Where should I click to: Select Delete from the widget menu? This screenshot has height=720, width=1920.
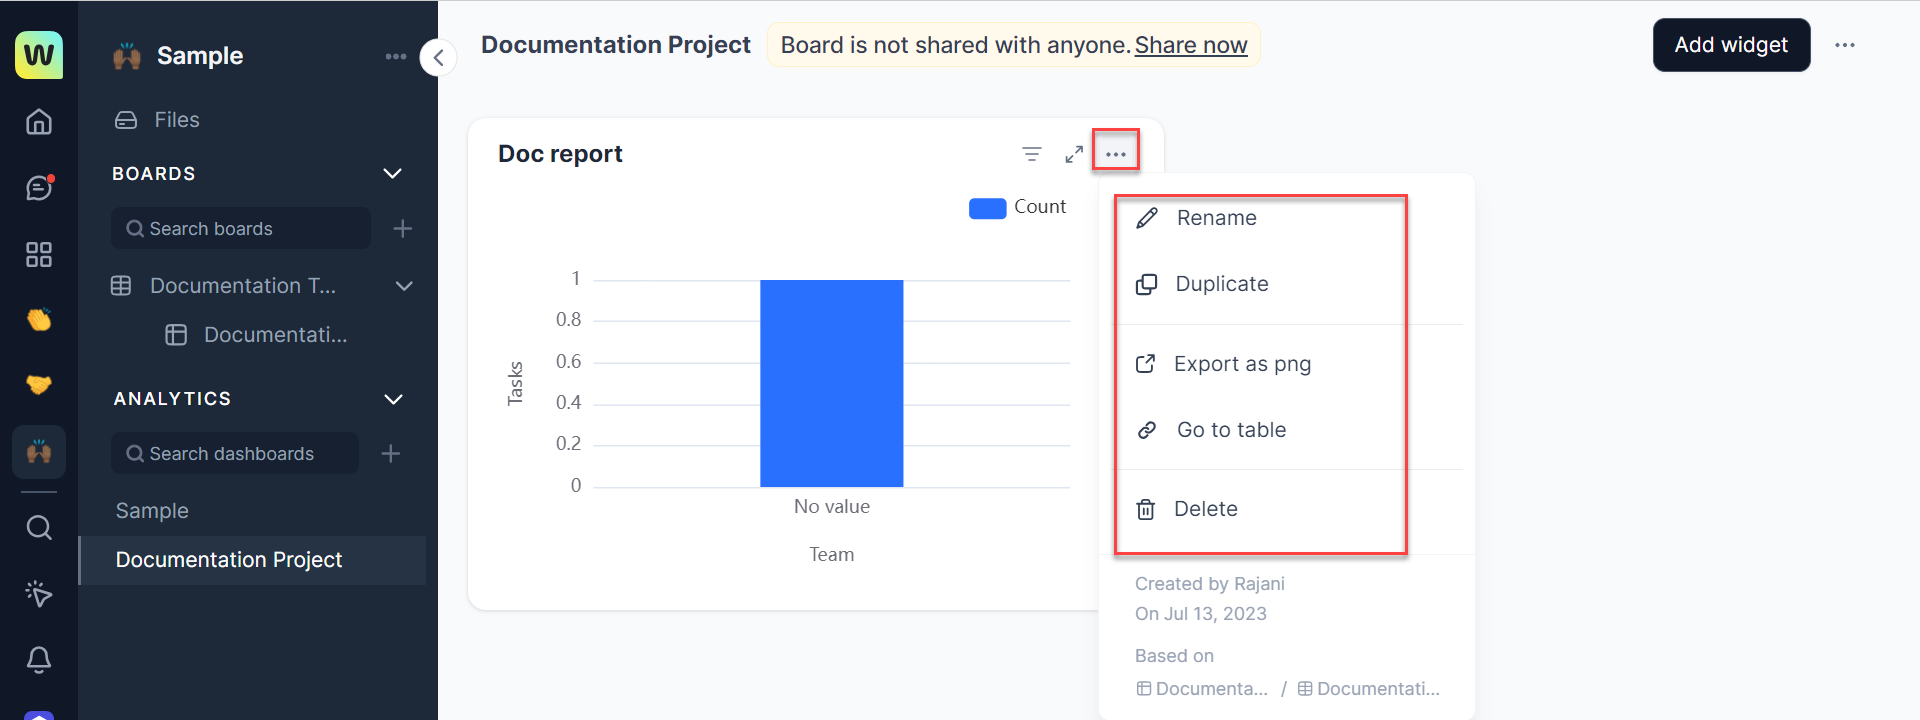point(1205,509)
